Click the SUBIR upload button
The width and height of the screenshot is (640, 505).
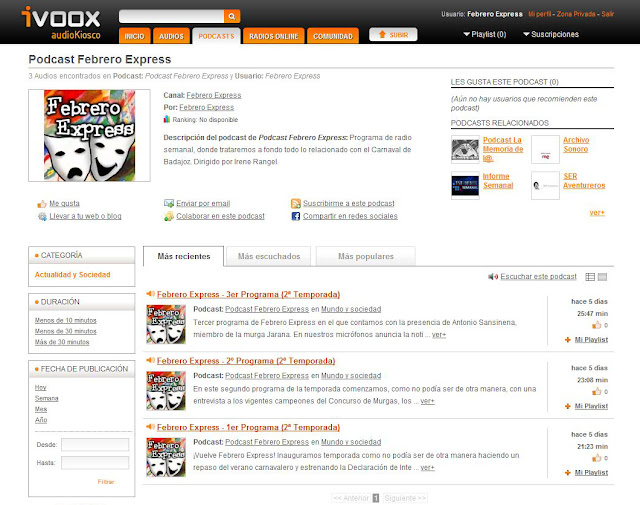pos(393,35)
